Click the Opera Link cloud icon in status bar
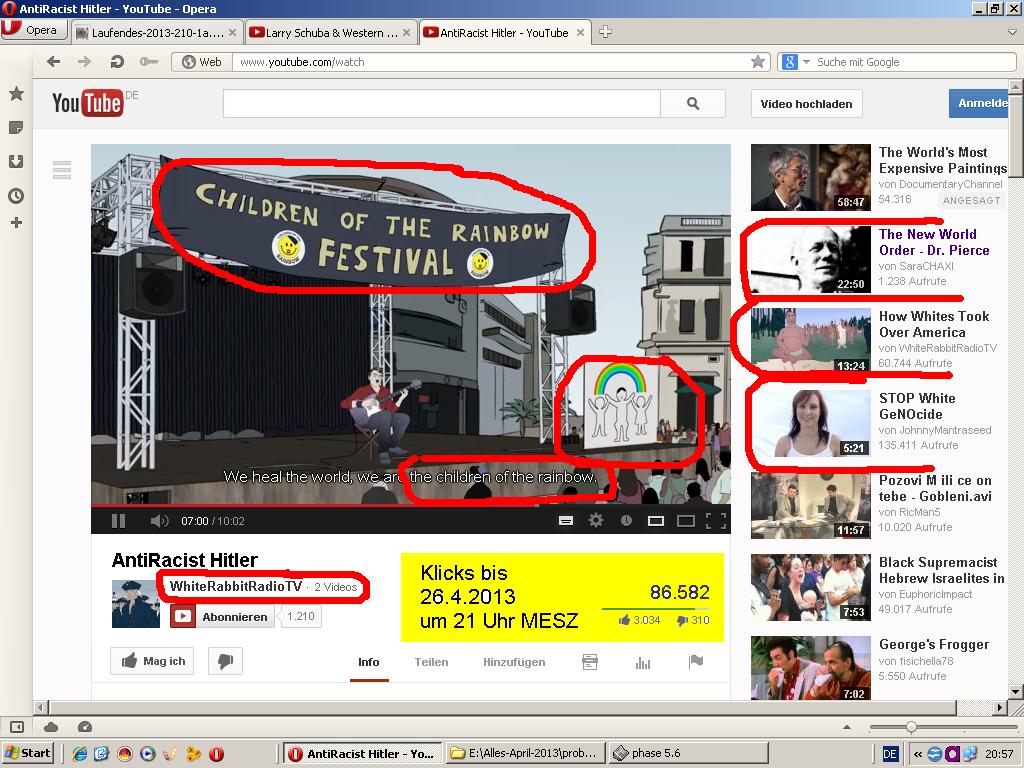 pos(51,726)
